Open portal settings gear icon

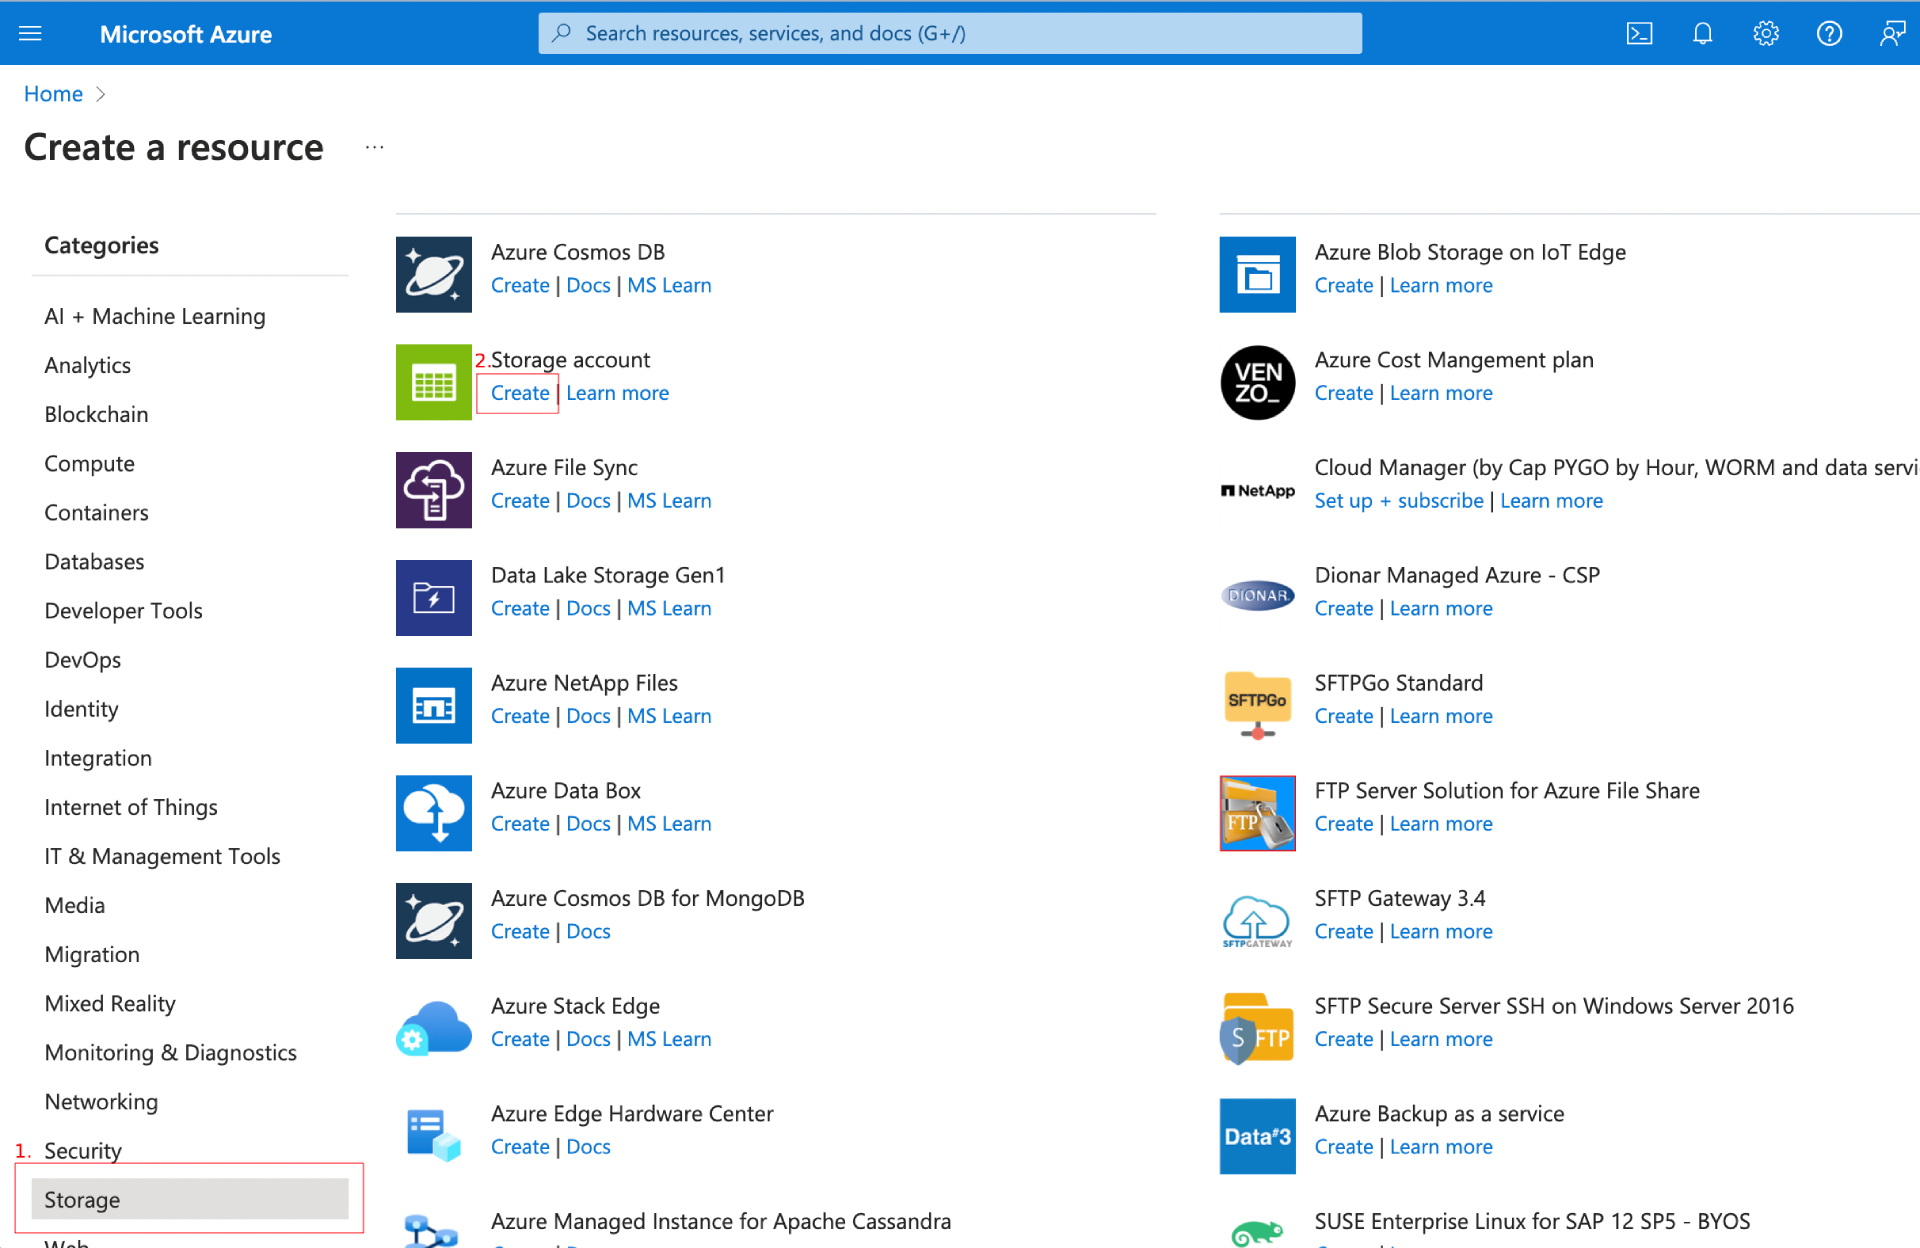[x=1766, y=34]
